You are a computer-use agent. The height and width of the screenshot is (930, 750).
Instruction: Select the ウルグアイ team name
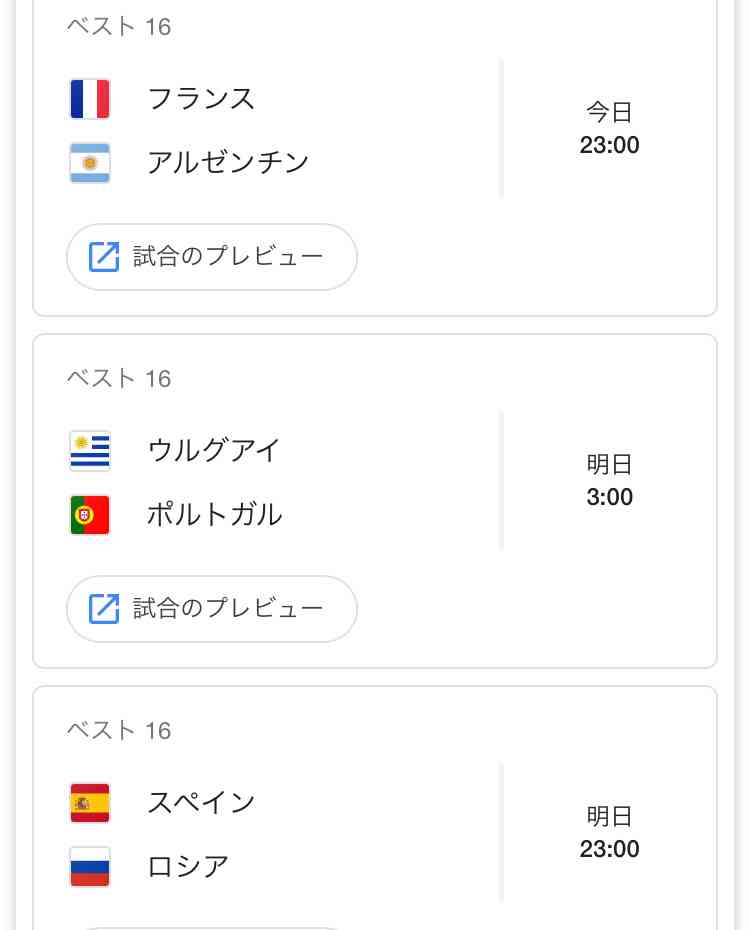tap(213, 450)
